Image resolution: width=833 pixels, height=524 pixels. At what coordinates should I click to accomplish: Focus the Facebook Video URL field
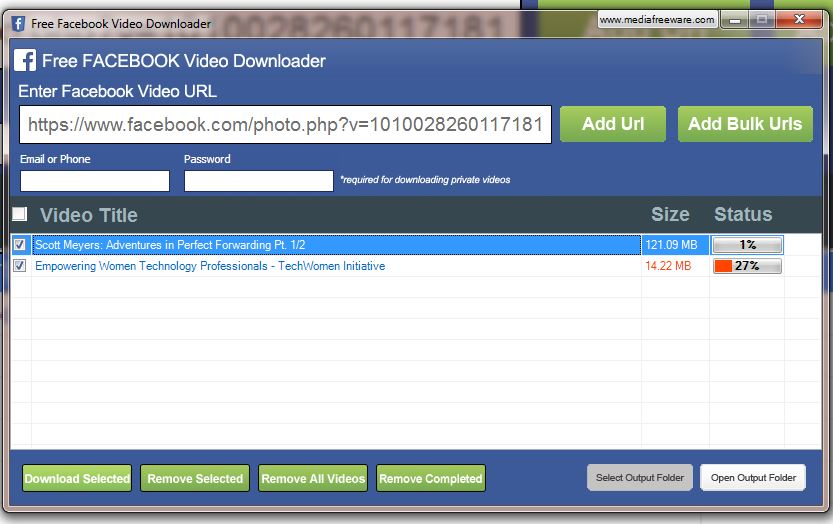pyautogui.click(x=285, y=125)
